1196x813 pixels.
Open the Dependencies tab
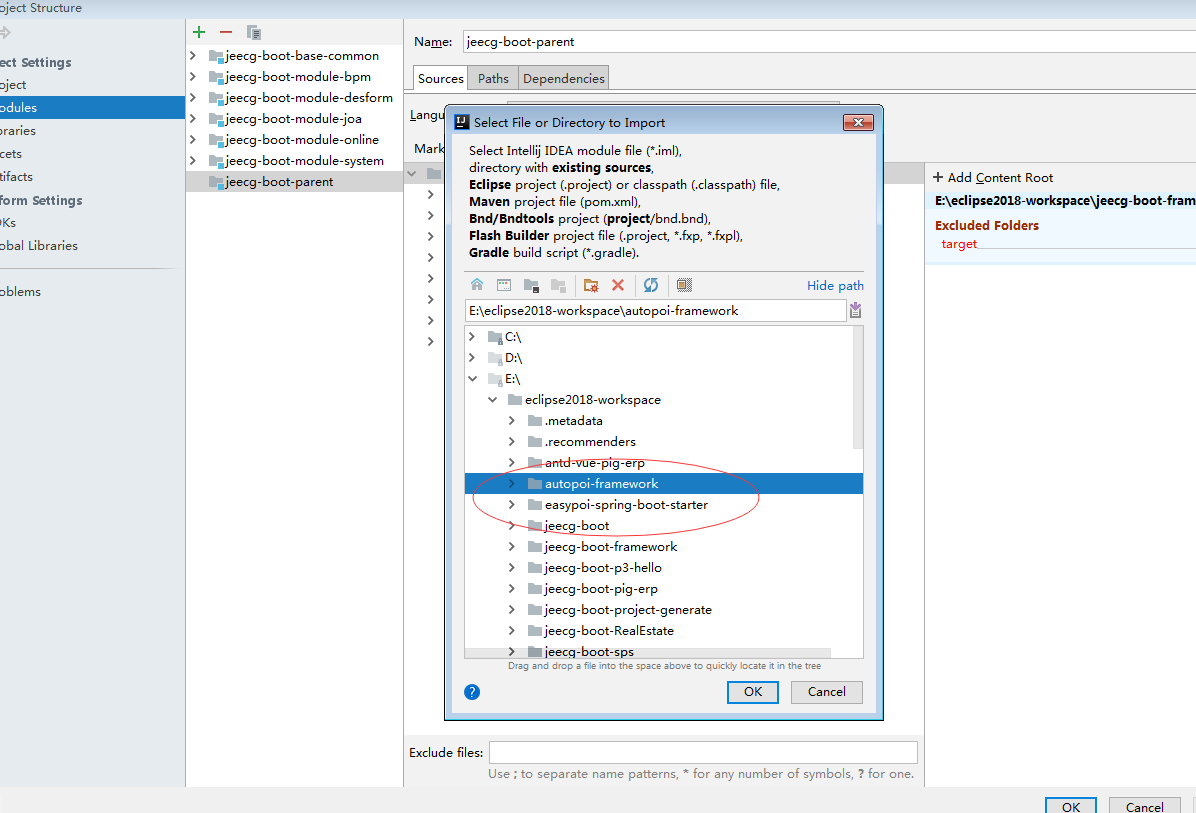[564, 79]
